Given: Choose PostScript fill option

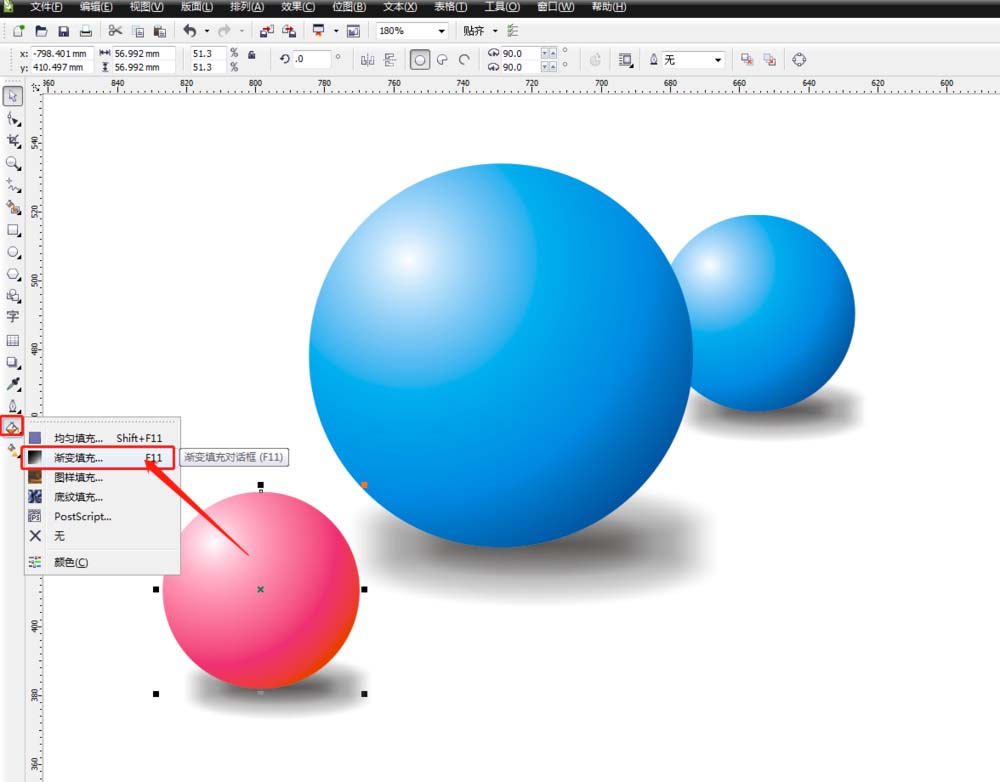Looking at the screenshot, I should [x=102, y=517].
